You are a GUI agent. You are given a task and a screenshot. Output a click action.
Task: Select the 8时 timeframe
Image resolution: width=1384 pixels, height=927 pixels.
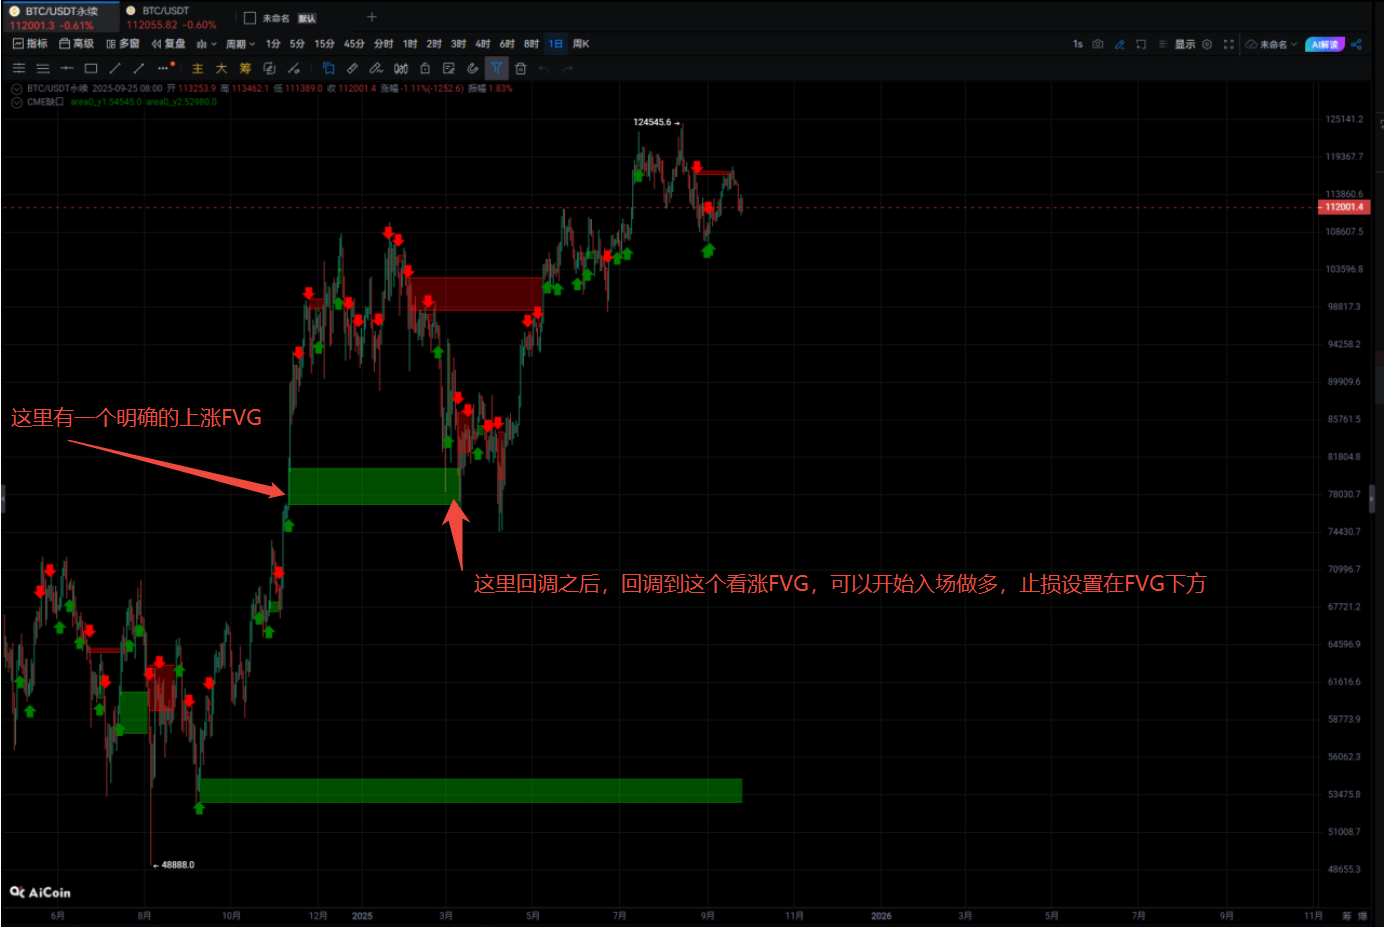531,44
